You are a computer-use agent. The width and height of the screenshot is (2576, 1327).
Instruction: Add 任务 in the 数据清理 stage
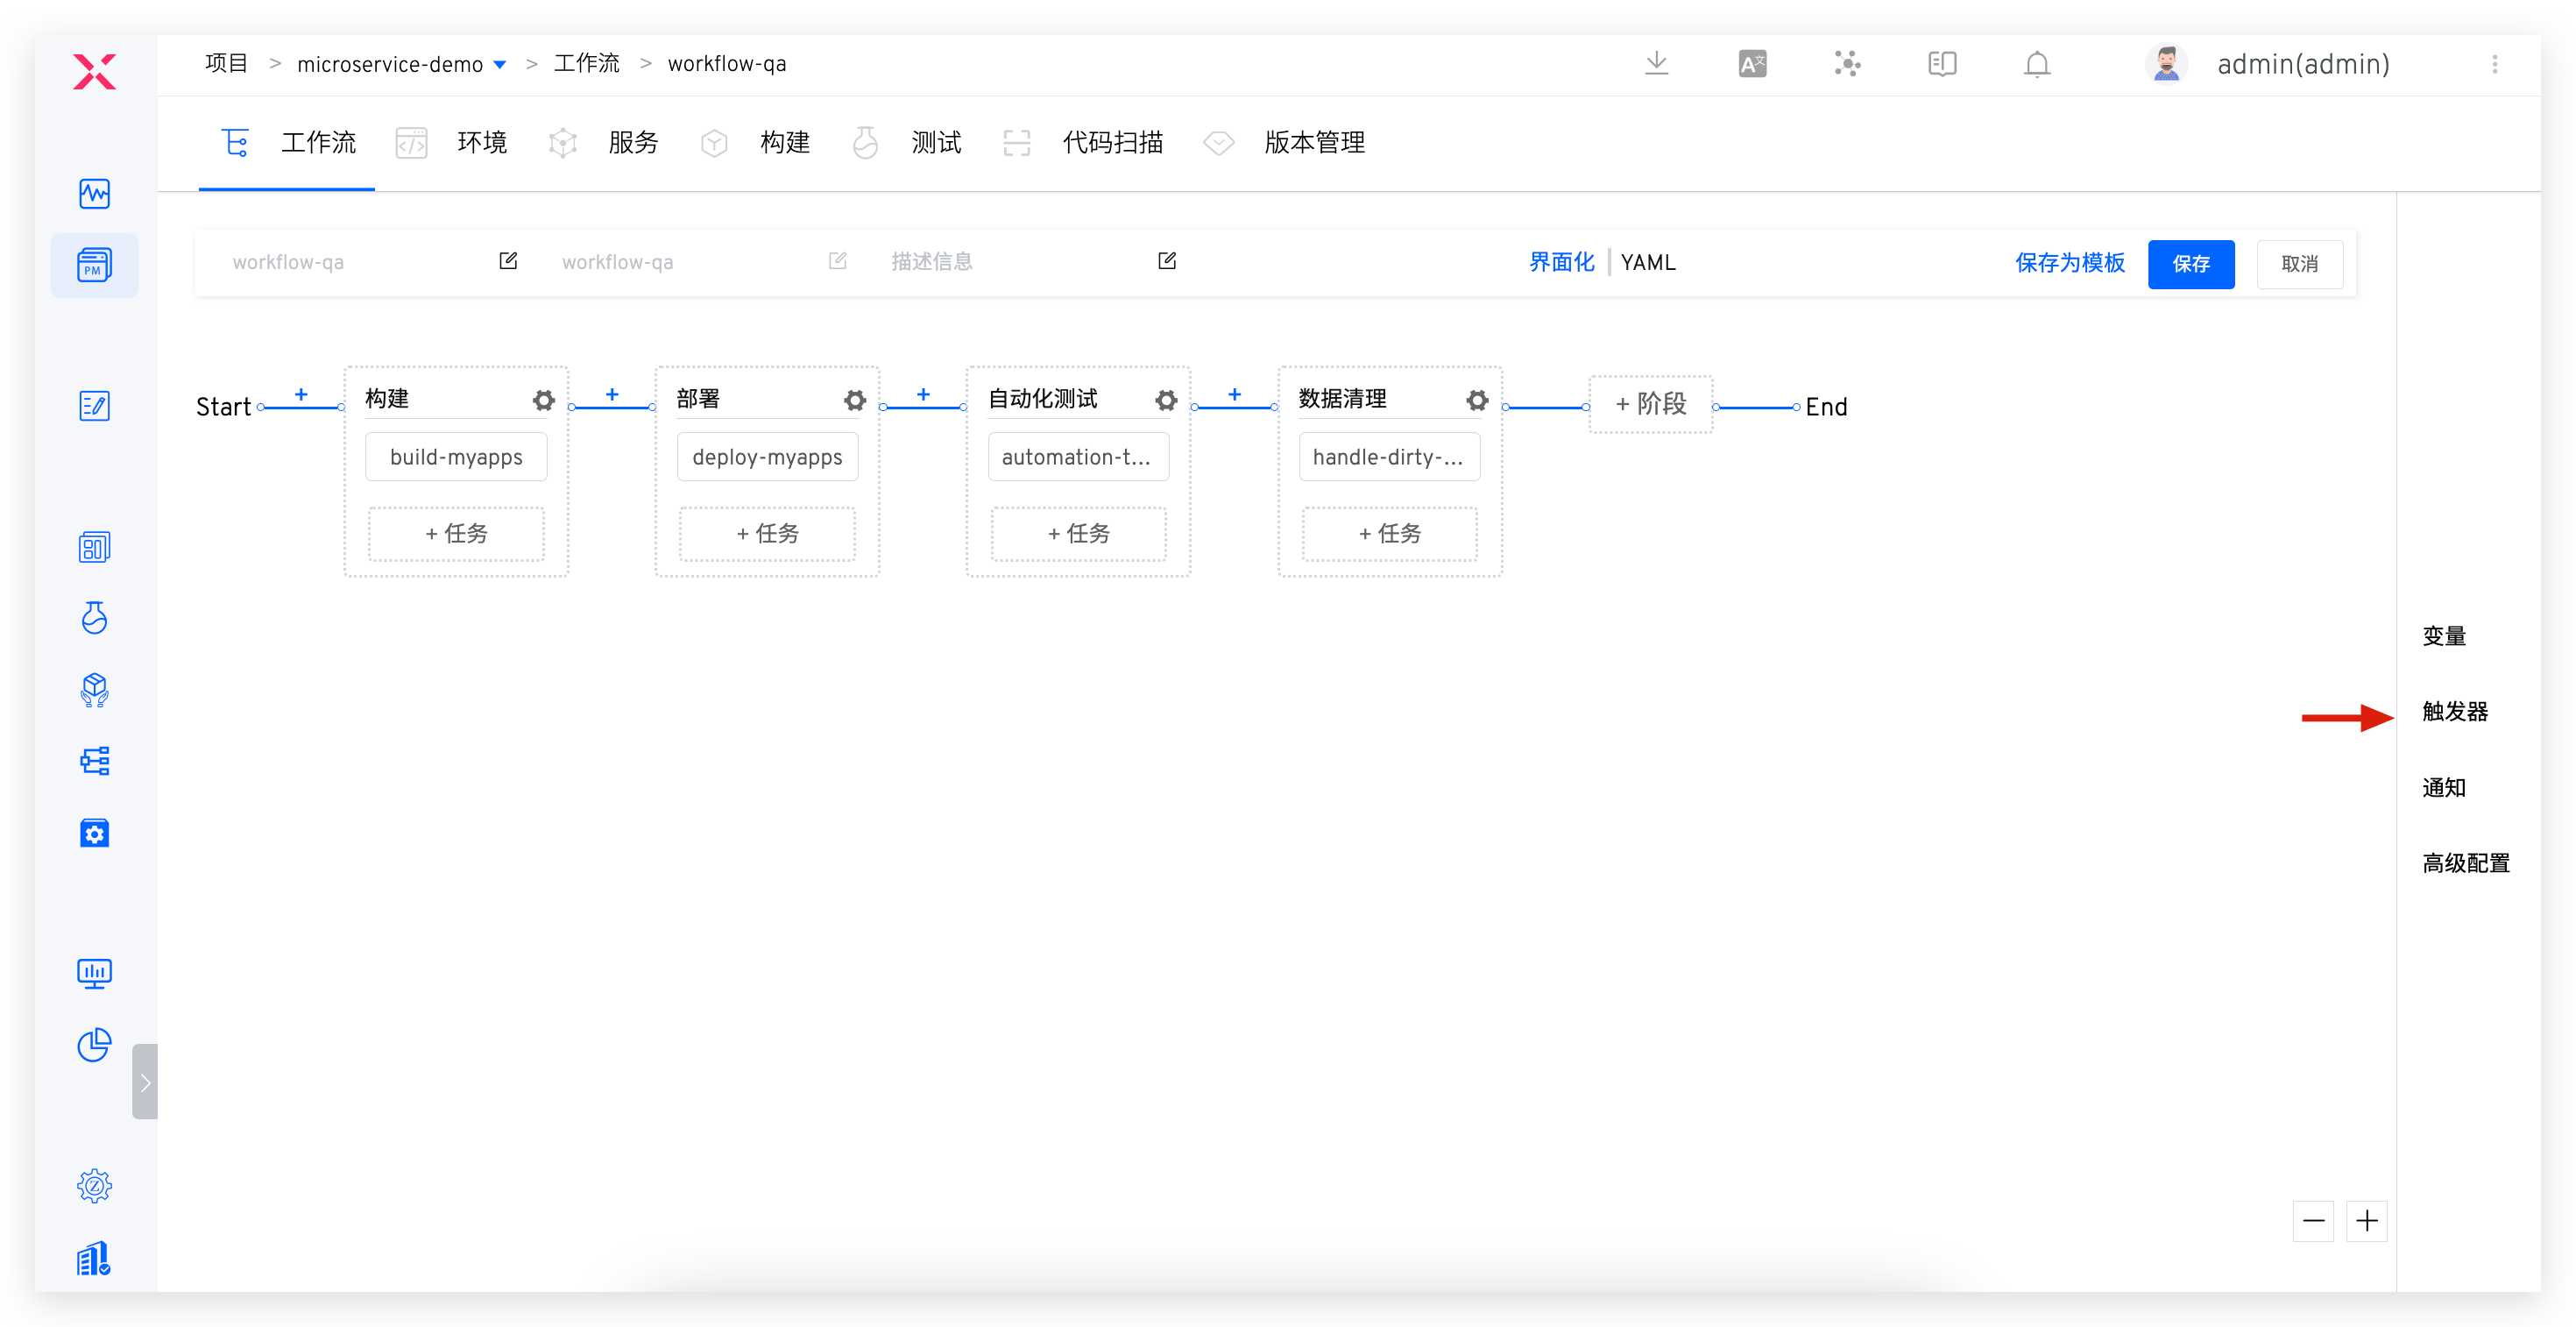pos(1389,533)
